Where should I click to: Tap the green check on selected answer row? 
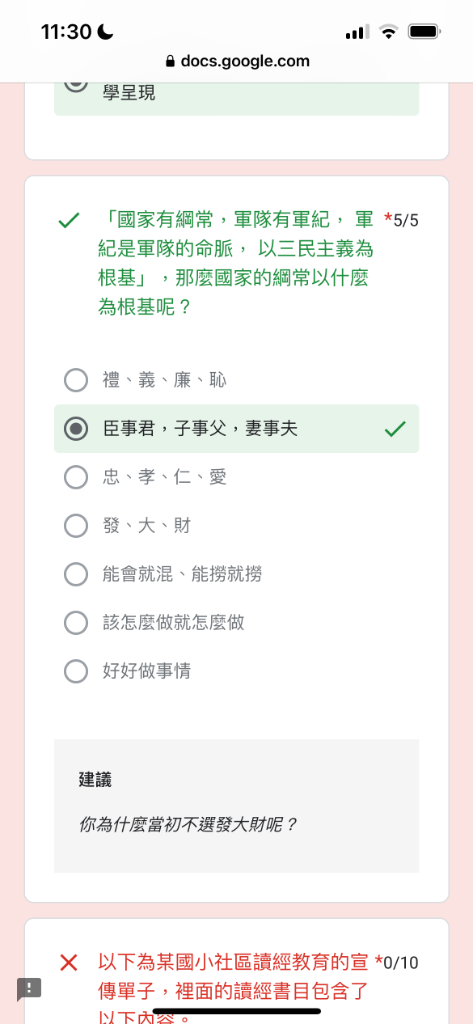point(395,428)
